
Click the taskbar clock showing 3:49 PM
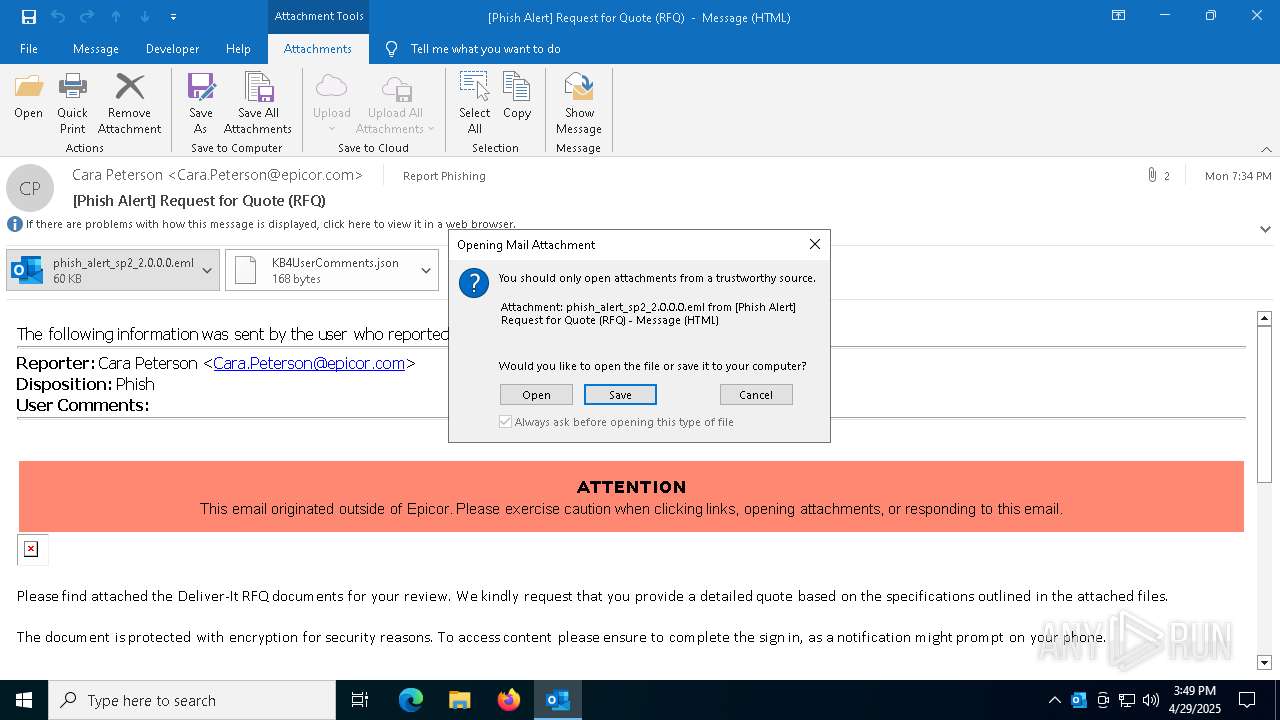pos(1194,700)
